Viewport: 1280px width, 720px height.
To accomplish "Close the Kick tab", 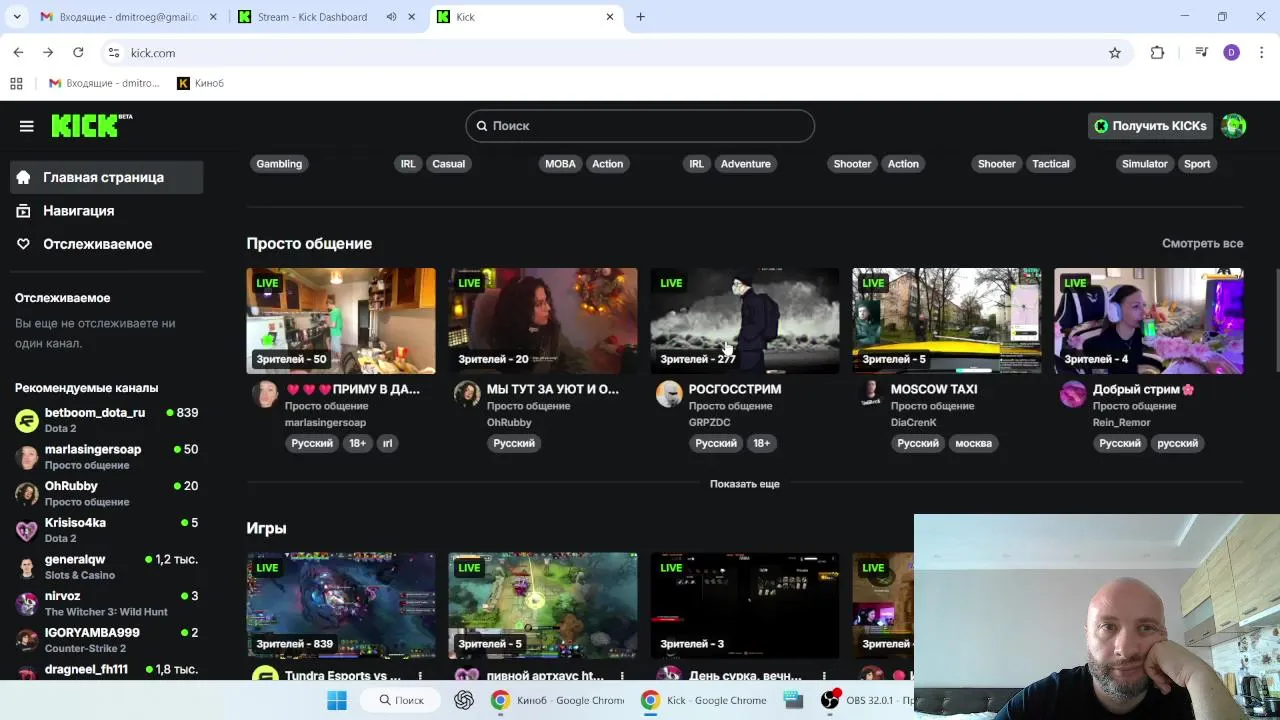I will (x=610, y=17).
